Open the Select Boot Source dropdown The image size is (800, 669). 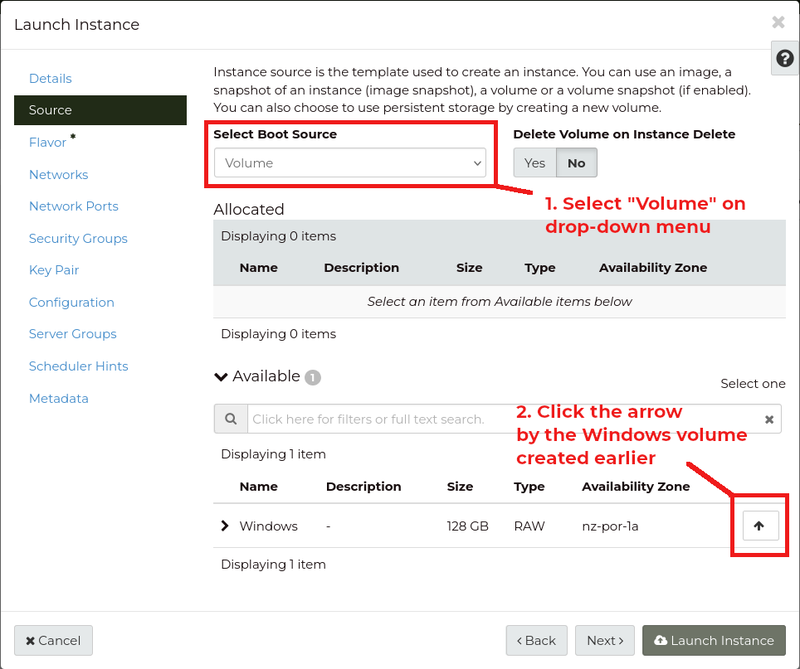click(349, 162)
